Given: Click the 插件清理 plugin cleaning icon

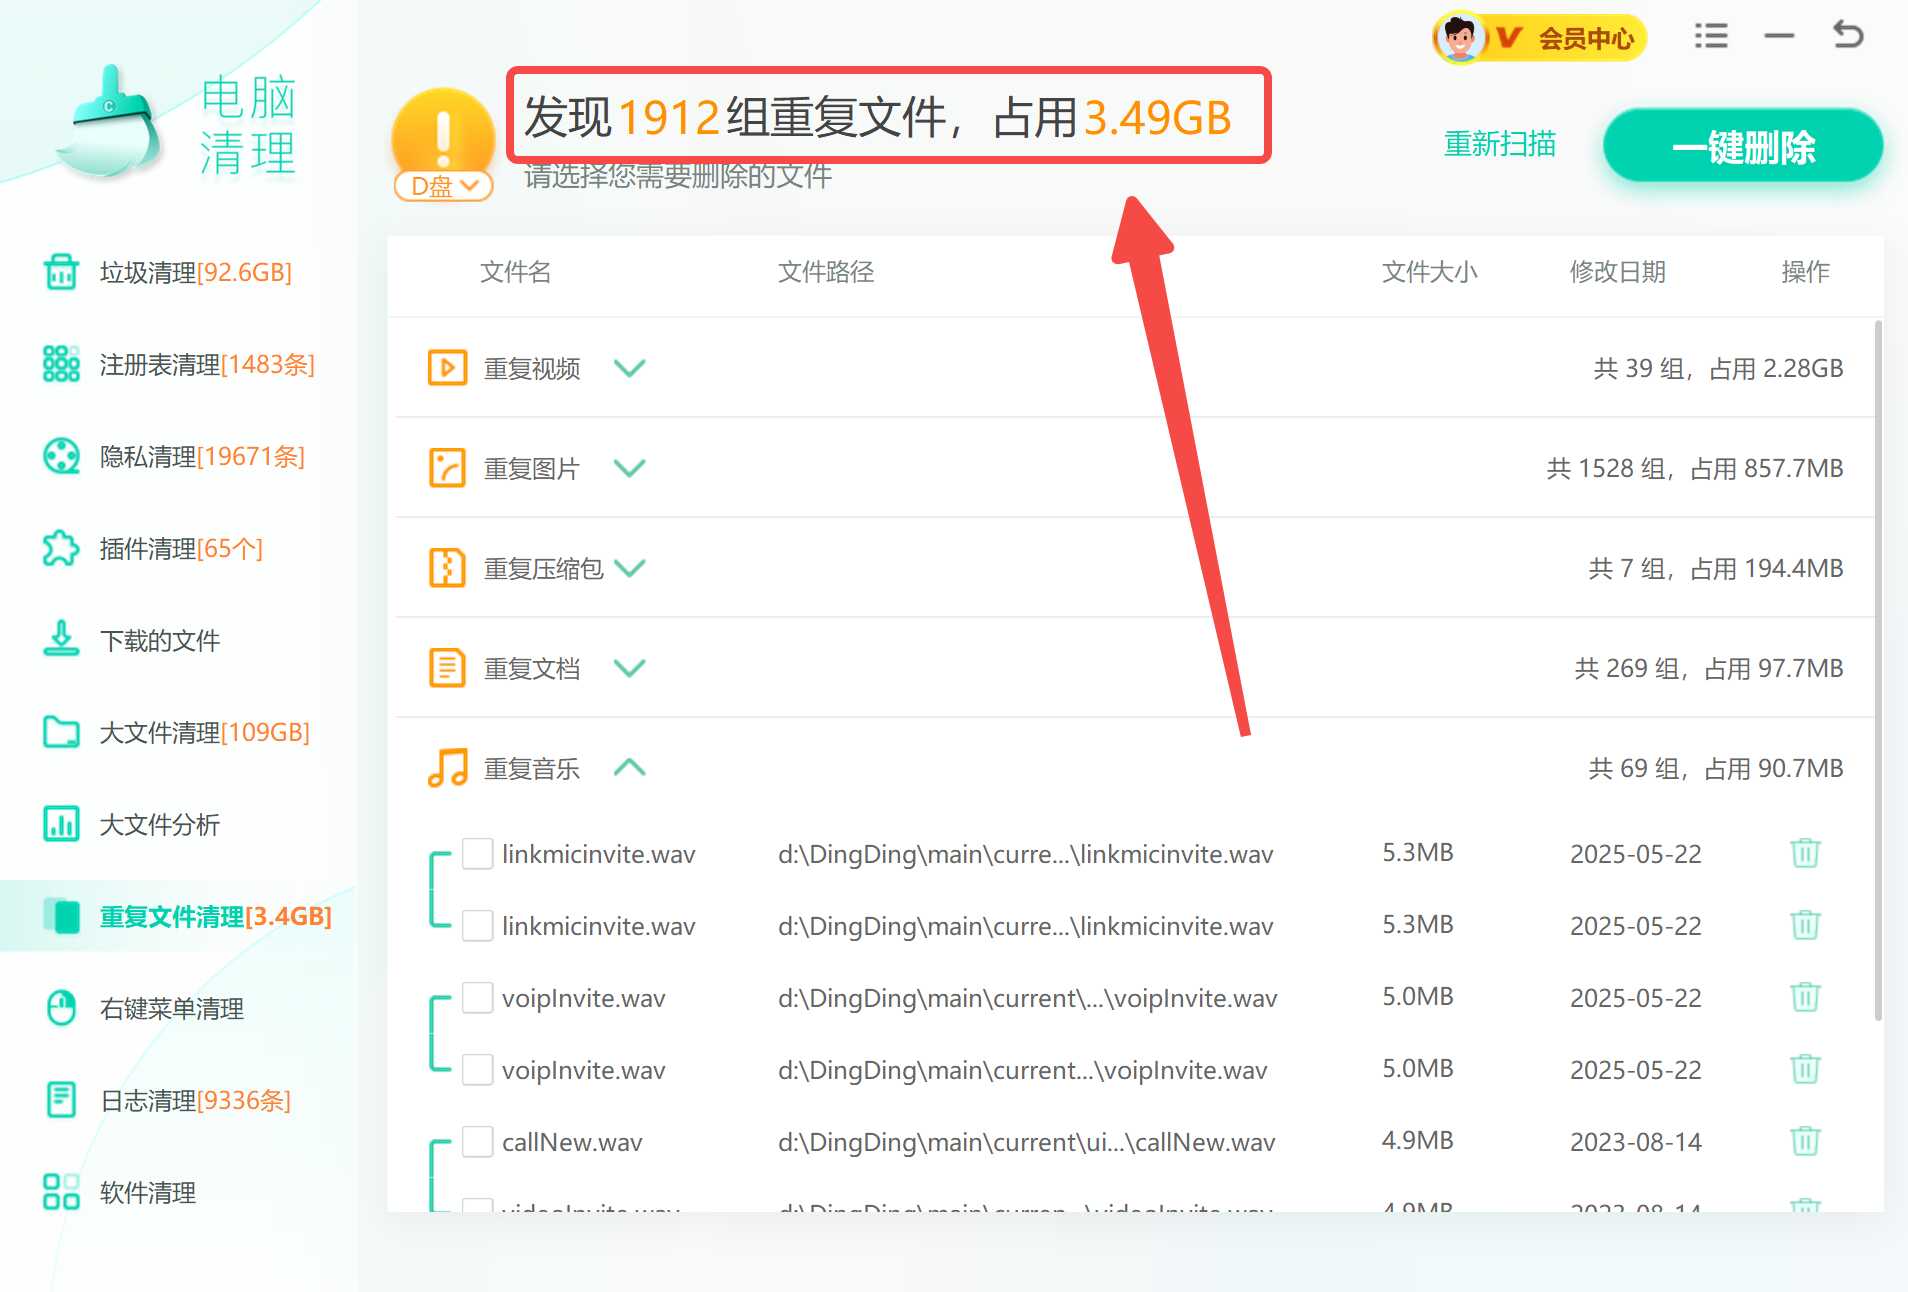Looking at the screenshot, I should pos(61,548).
